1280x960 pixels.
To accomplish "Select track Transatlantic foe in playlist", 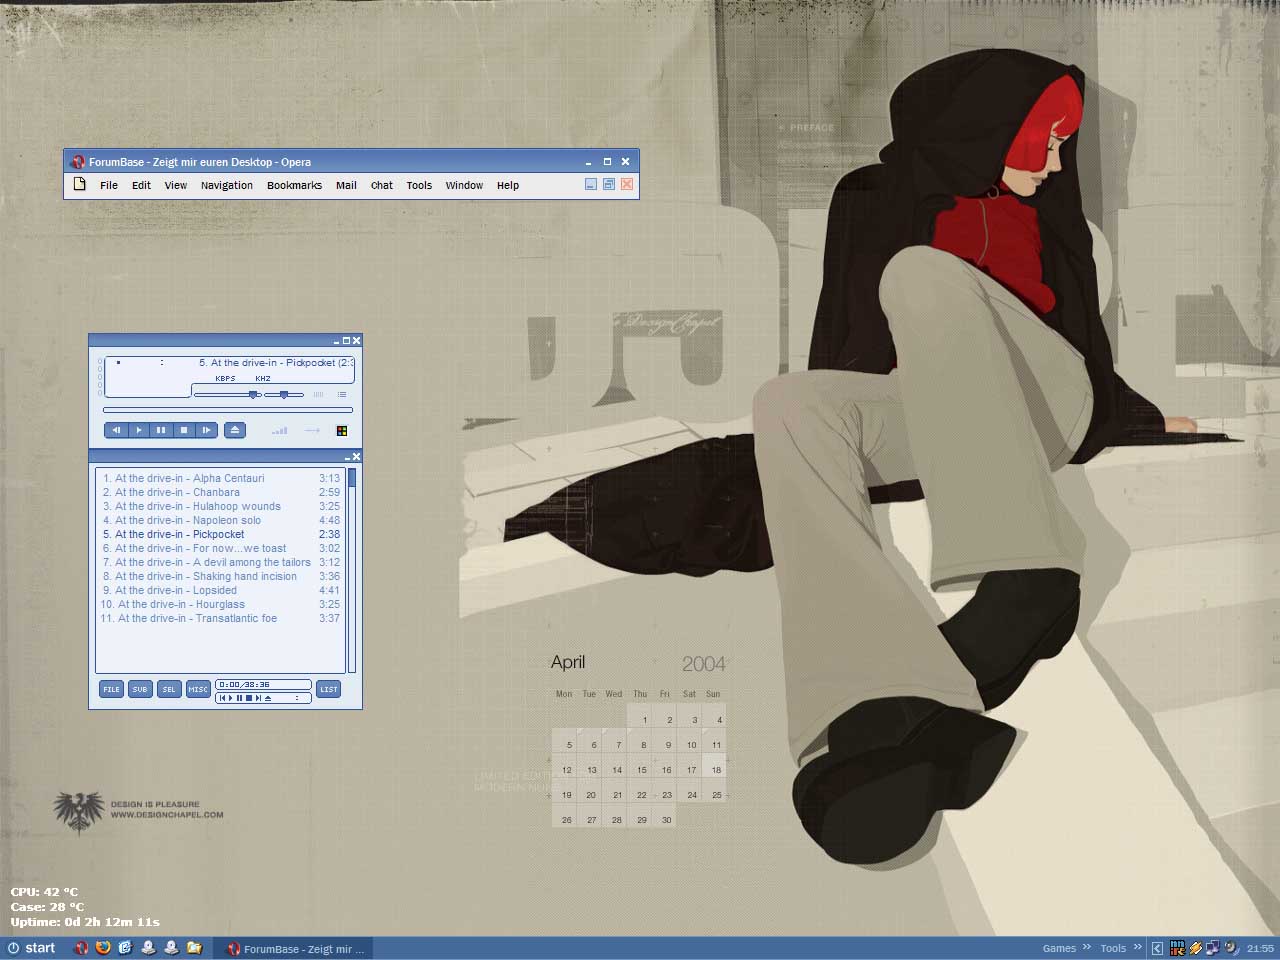I will tap(221, 618).
